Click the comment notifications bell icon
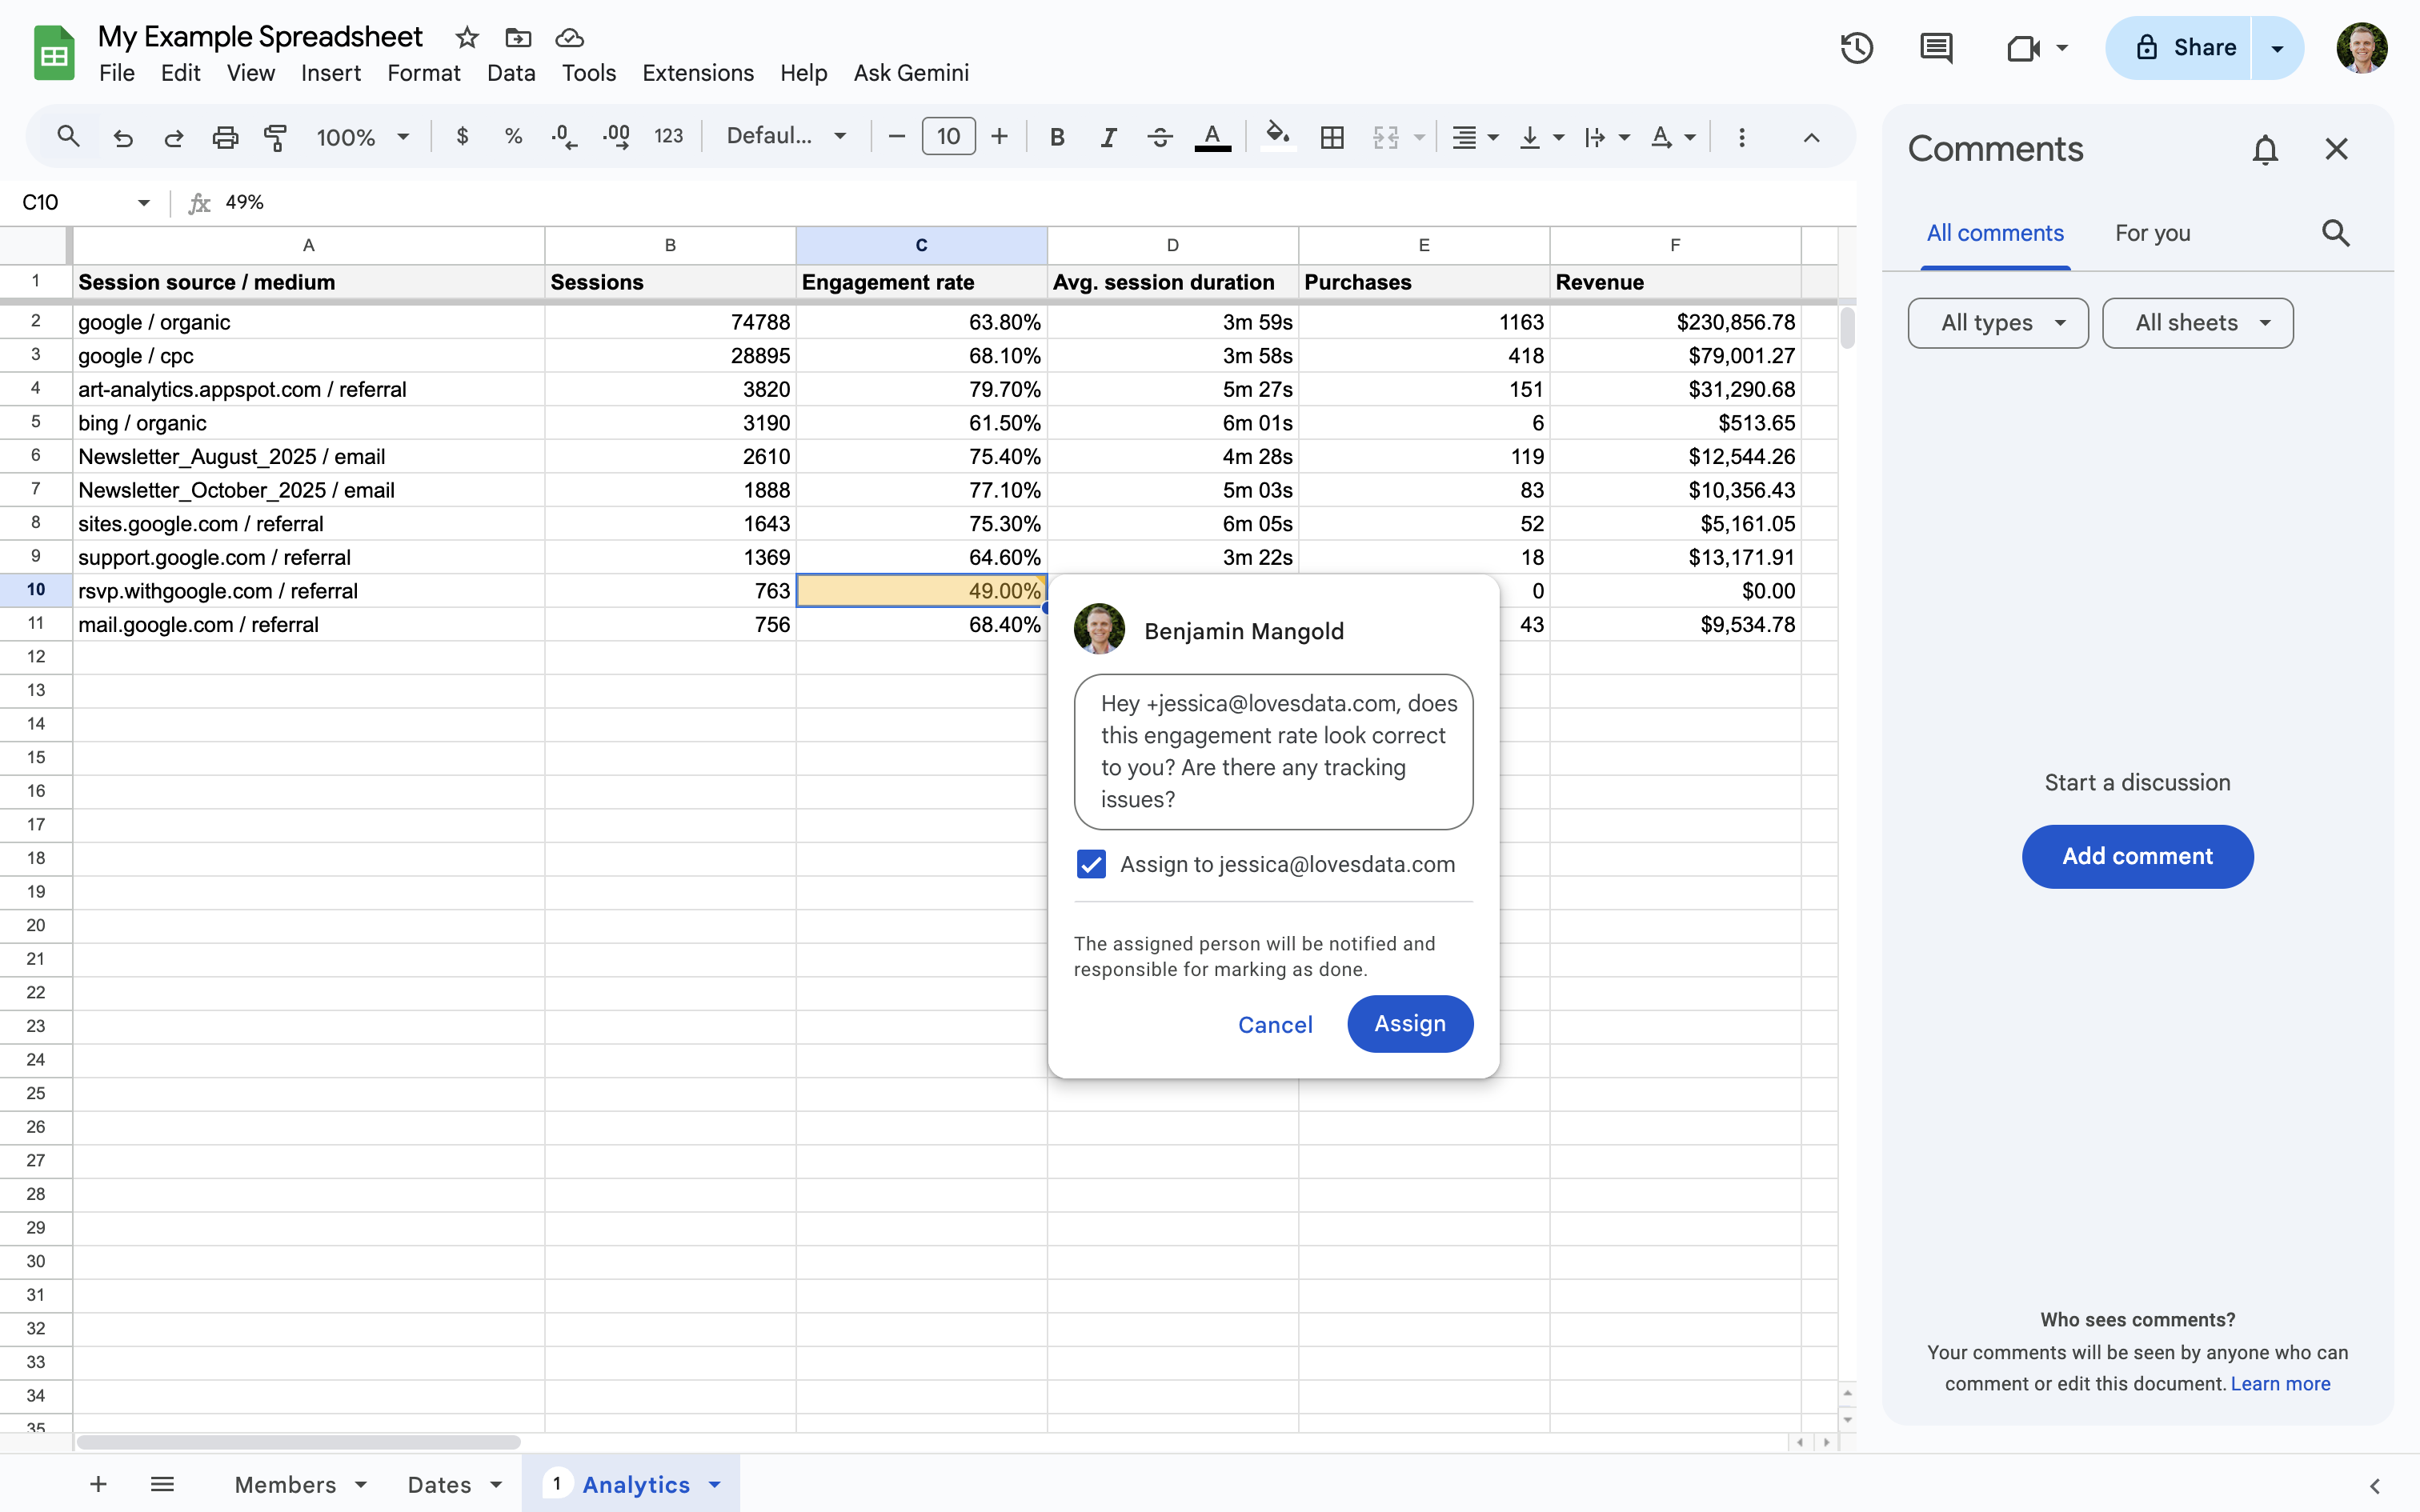The height and width of the screenshot is (1512, 2420). (x=2264, y=149)
